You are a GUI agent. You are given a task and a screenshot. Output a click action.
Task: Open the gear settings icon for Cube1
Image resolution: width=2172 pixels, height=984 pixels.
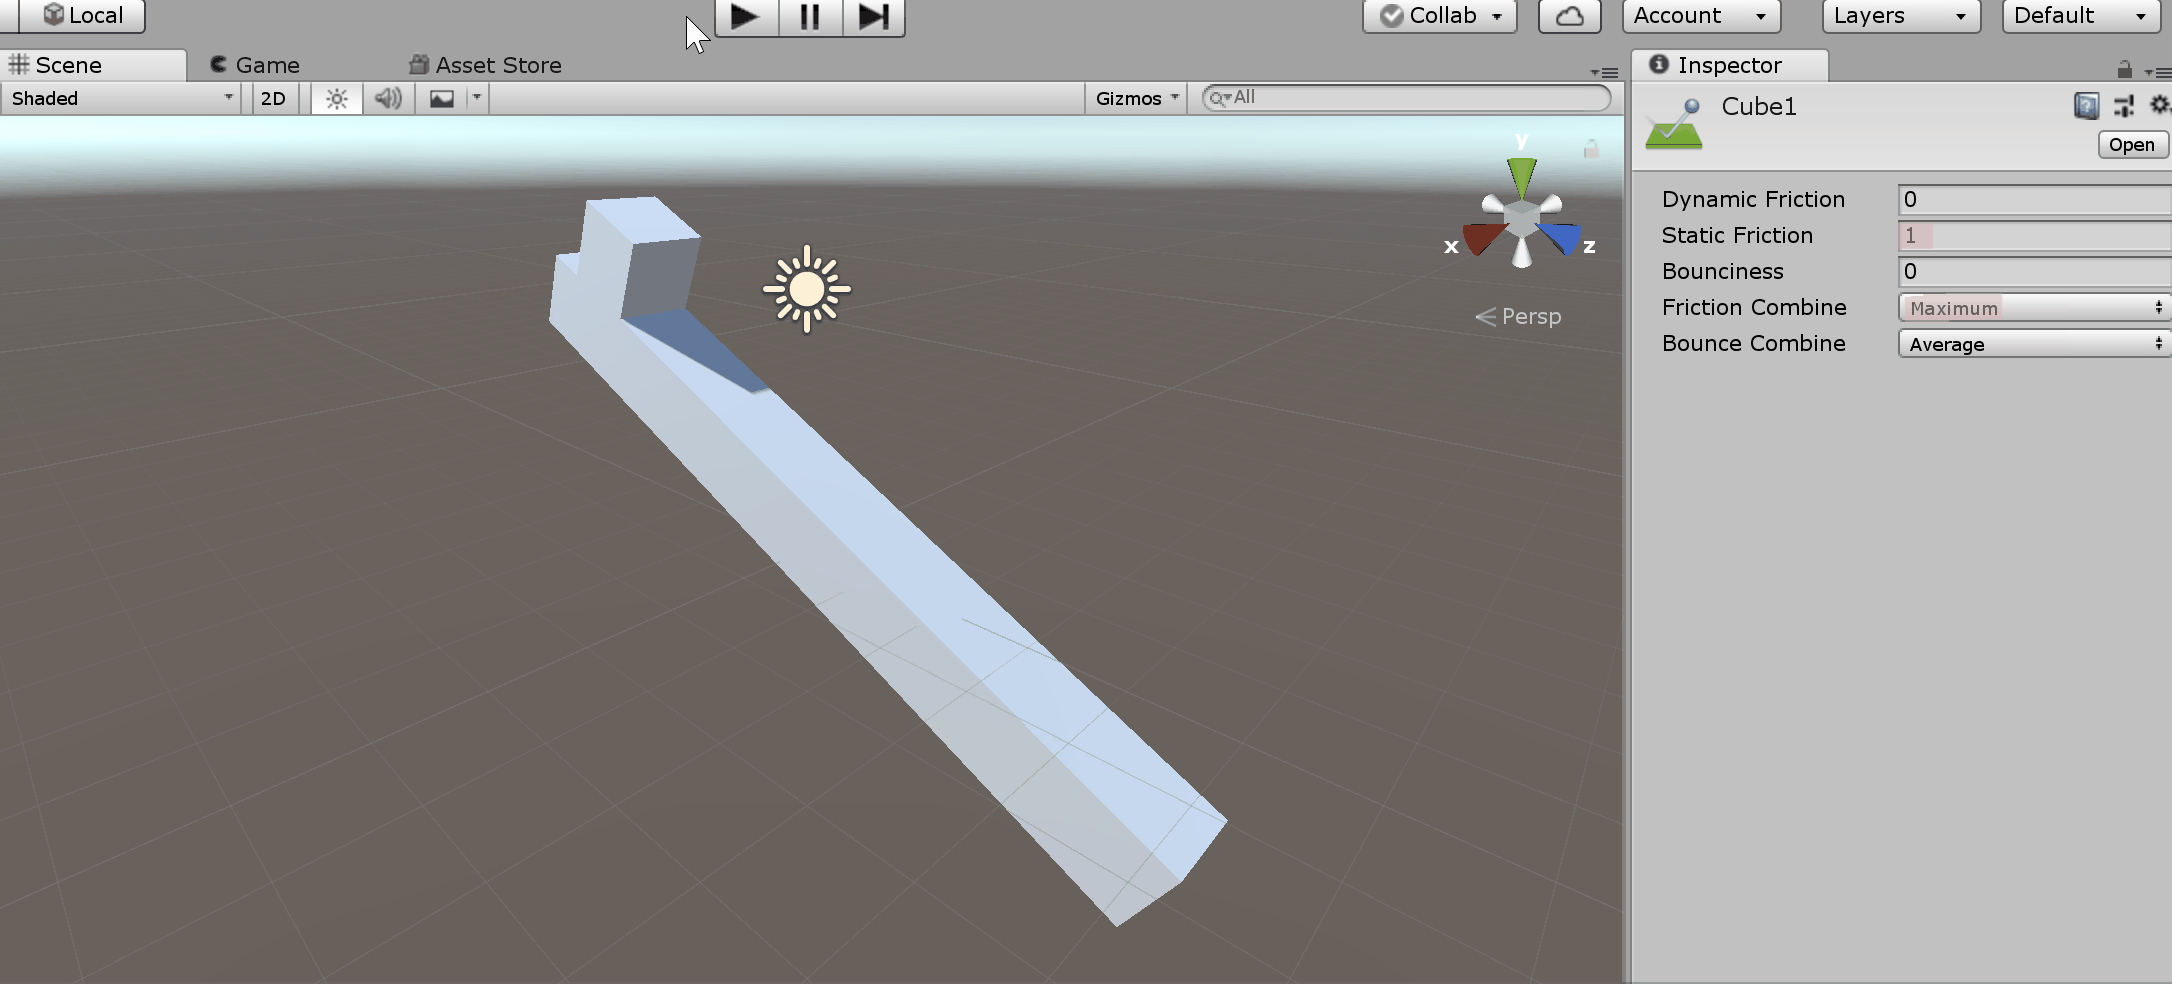(x=2159, y=106)
